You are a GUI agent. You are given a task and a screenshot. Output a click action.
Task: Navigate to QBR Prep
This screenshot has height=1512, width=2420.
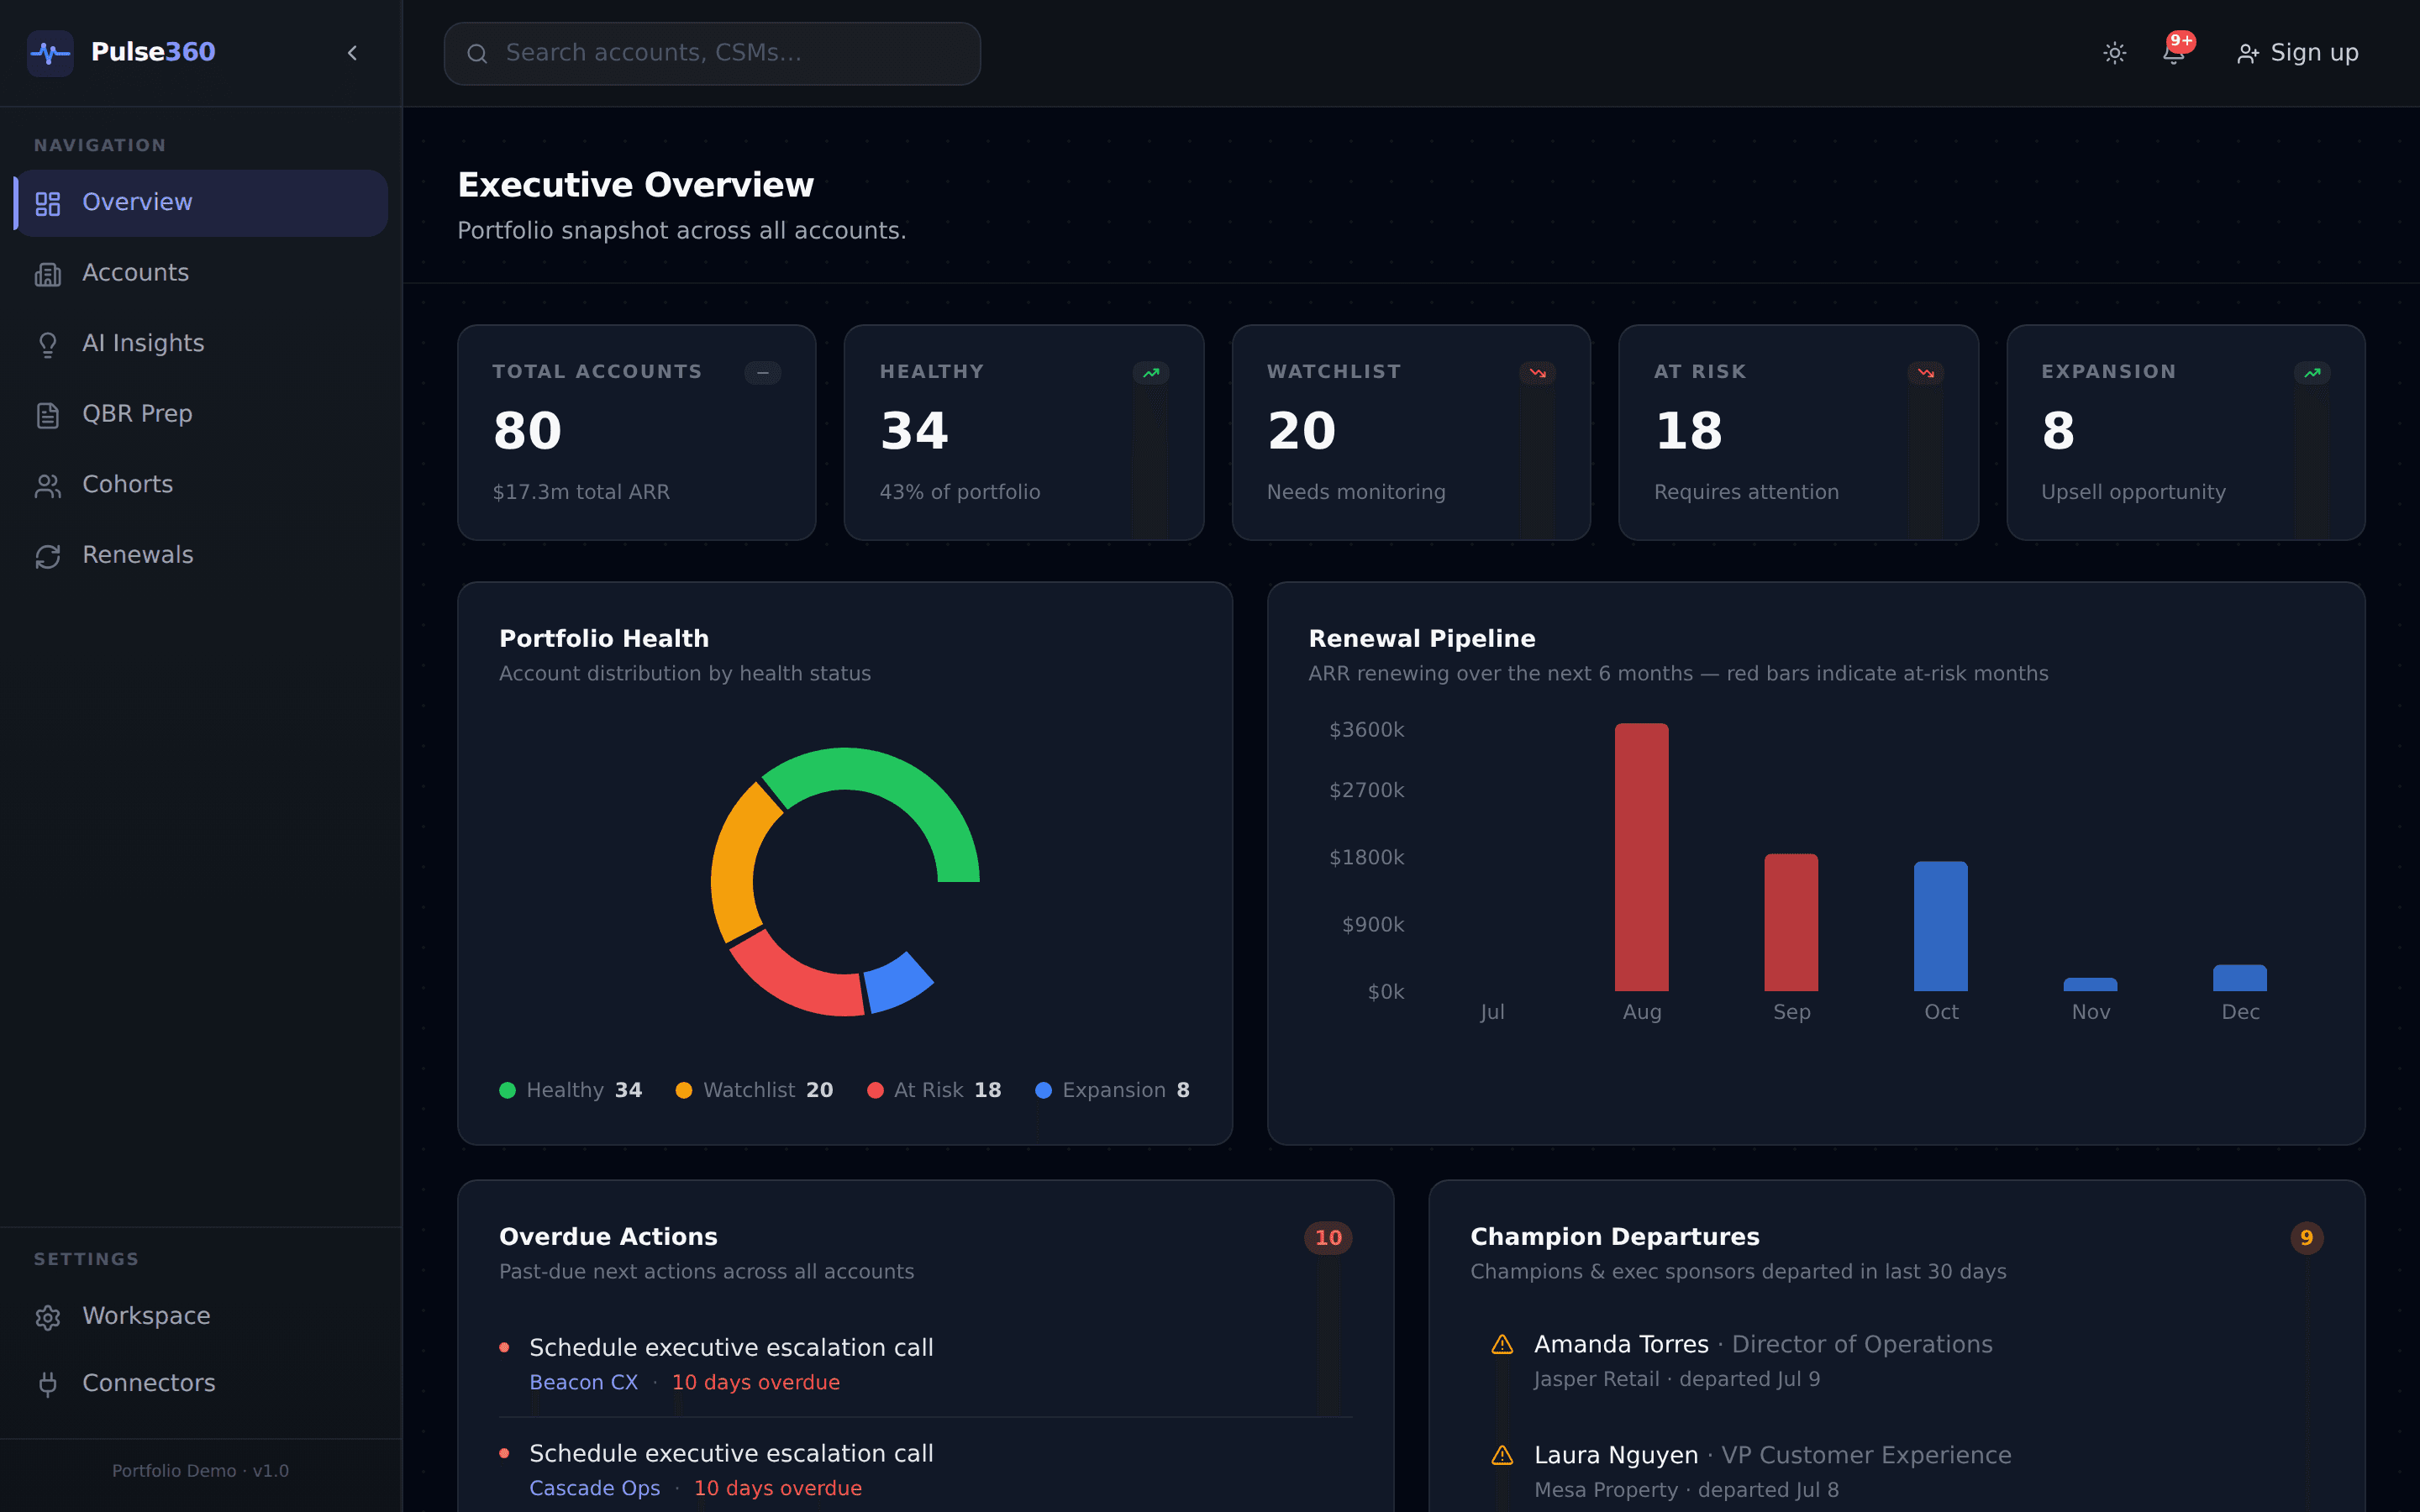[201, 414]
